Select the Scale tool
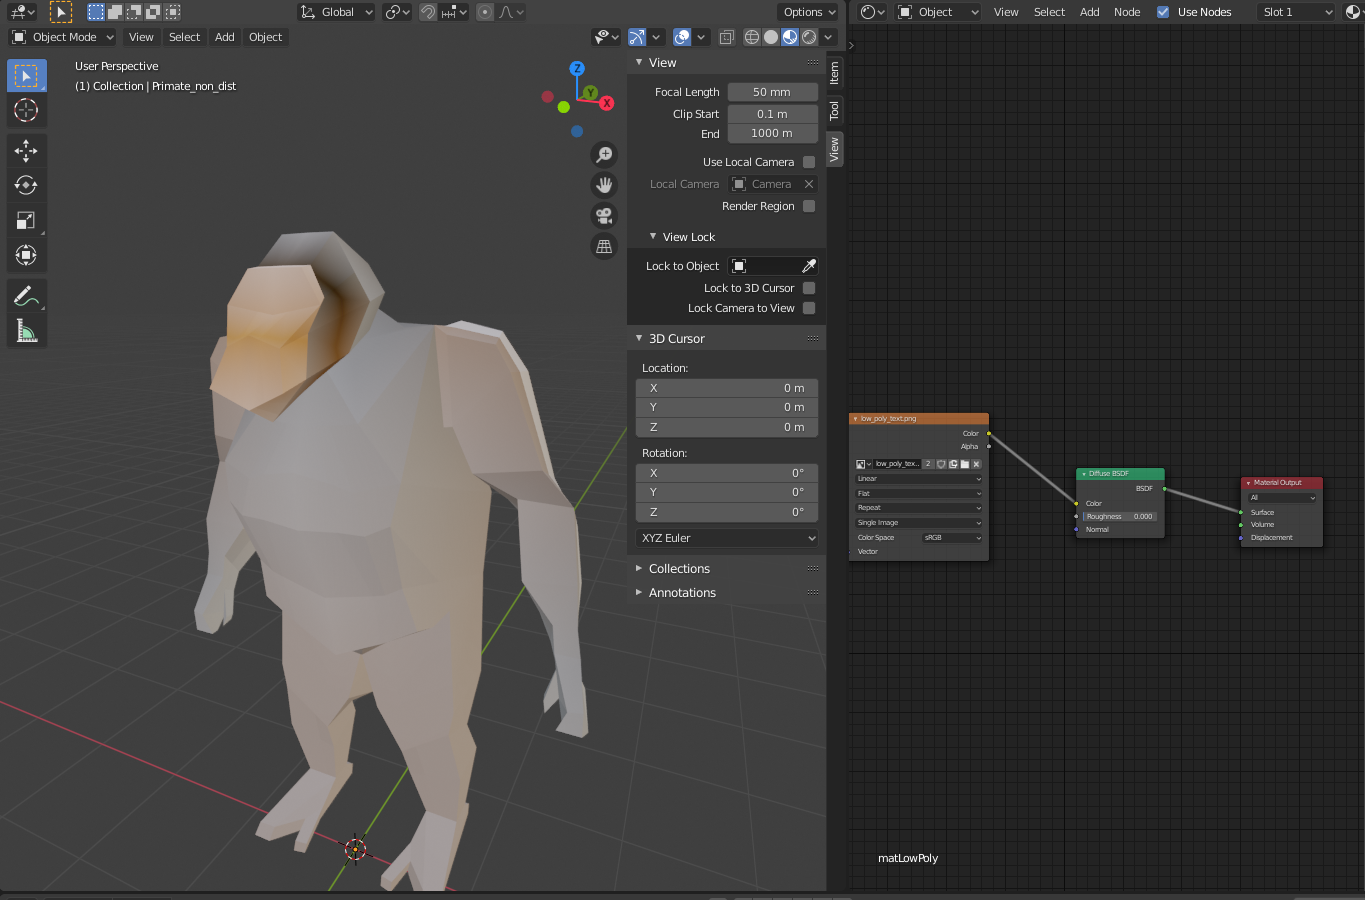Image resolution: width=1365 pixels, height=900 pixels. 26,220
